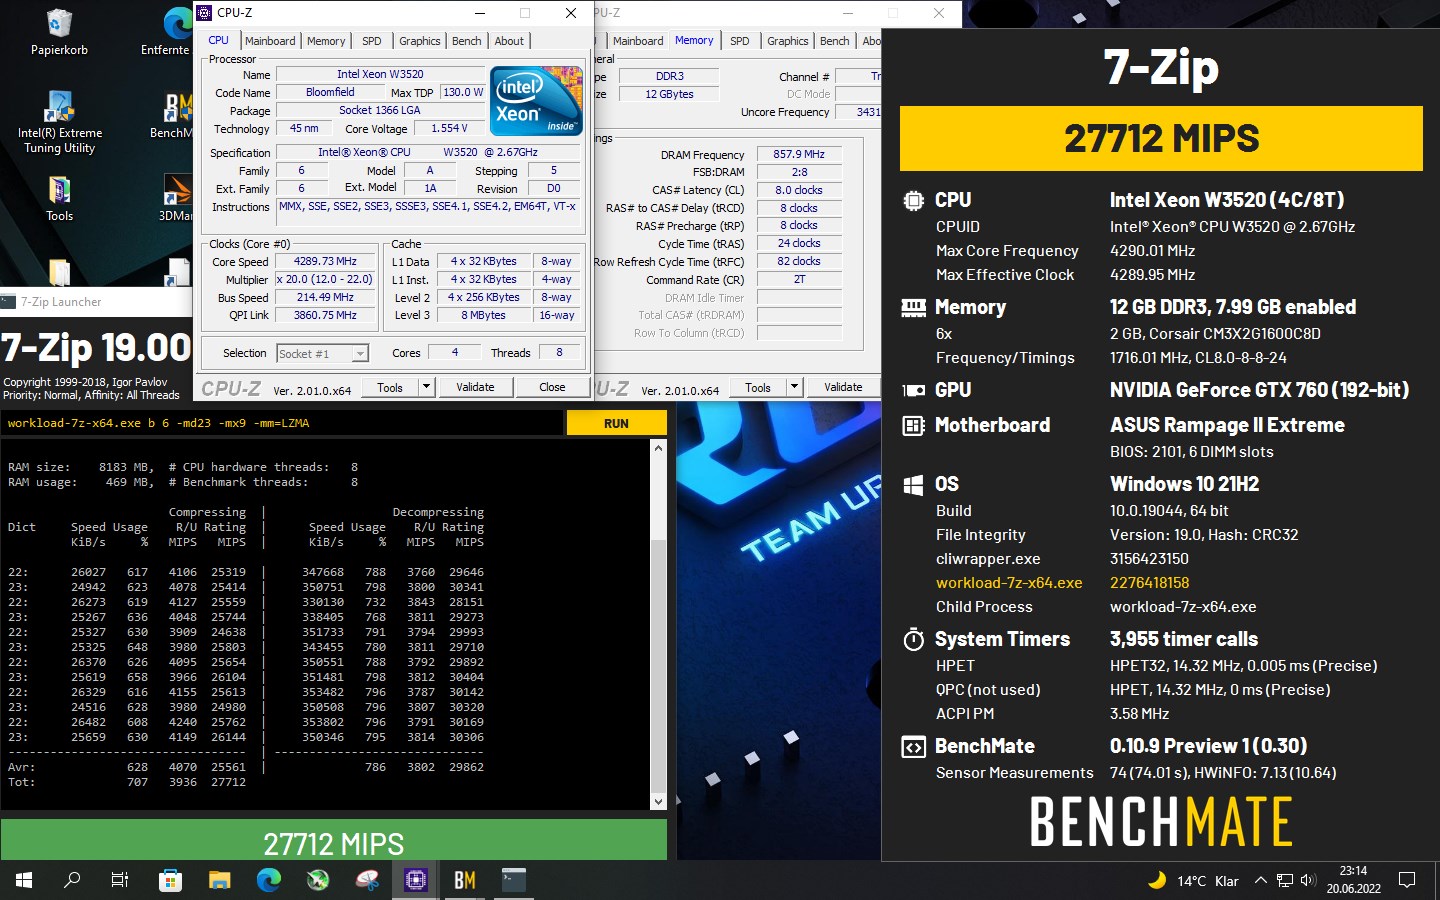
Task: Open File Explorer from taskbar
Action: 219,880
